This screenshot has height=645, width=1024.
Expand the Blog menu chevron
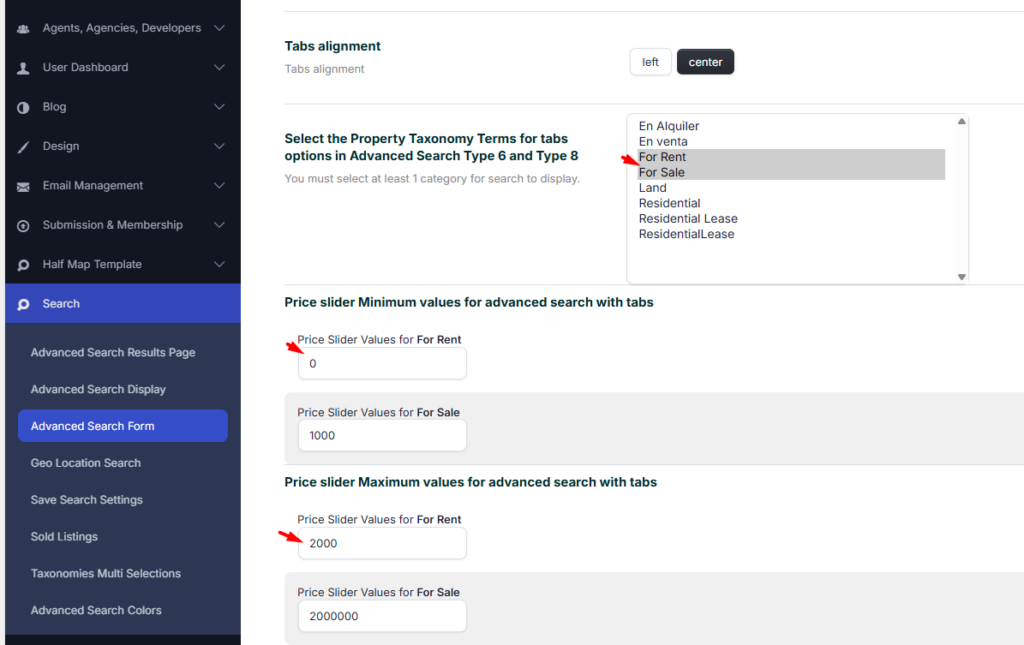click(219, 106)
